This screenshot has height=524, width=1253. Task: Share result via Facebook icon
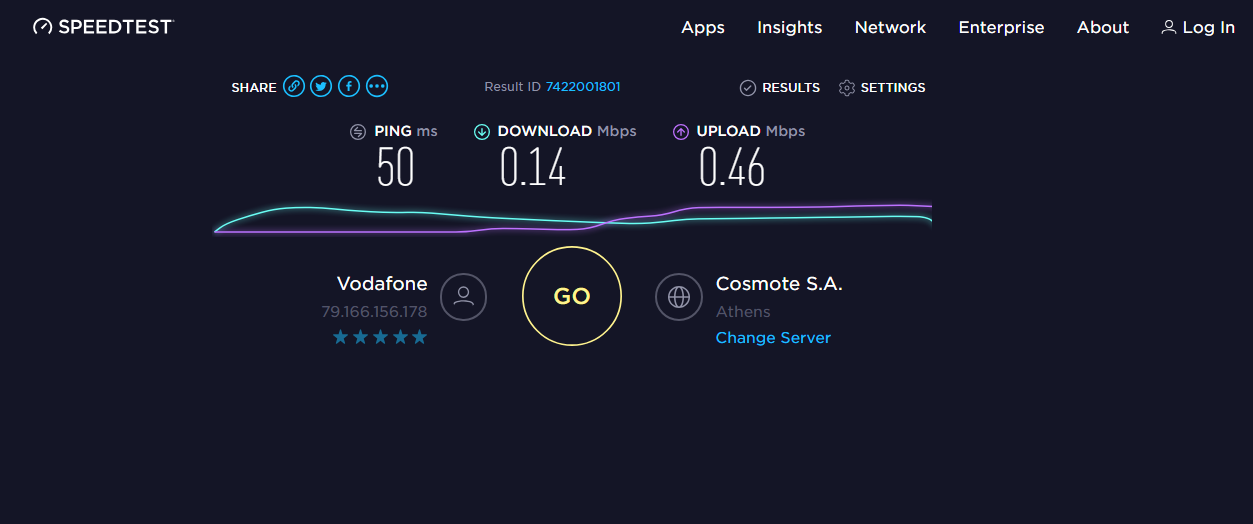[x=349, y=87]
